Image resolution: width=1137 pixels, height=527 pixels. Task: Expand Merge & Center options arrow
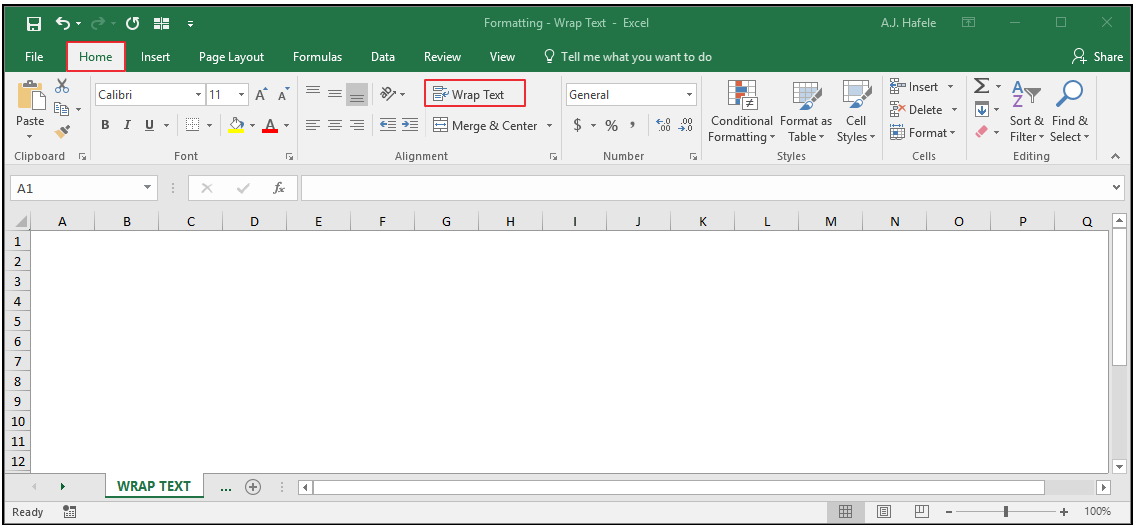pyautogui.click(x=549, y=125)
